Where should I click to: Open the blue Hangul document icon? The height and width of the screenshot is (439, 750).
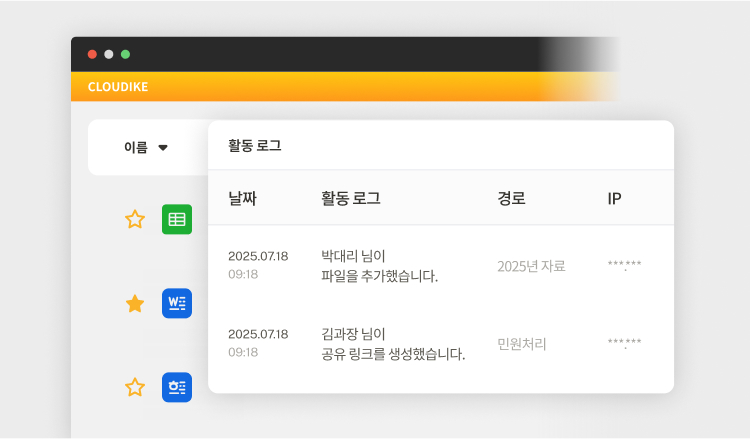point(177,387)
